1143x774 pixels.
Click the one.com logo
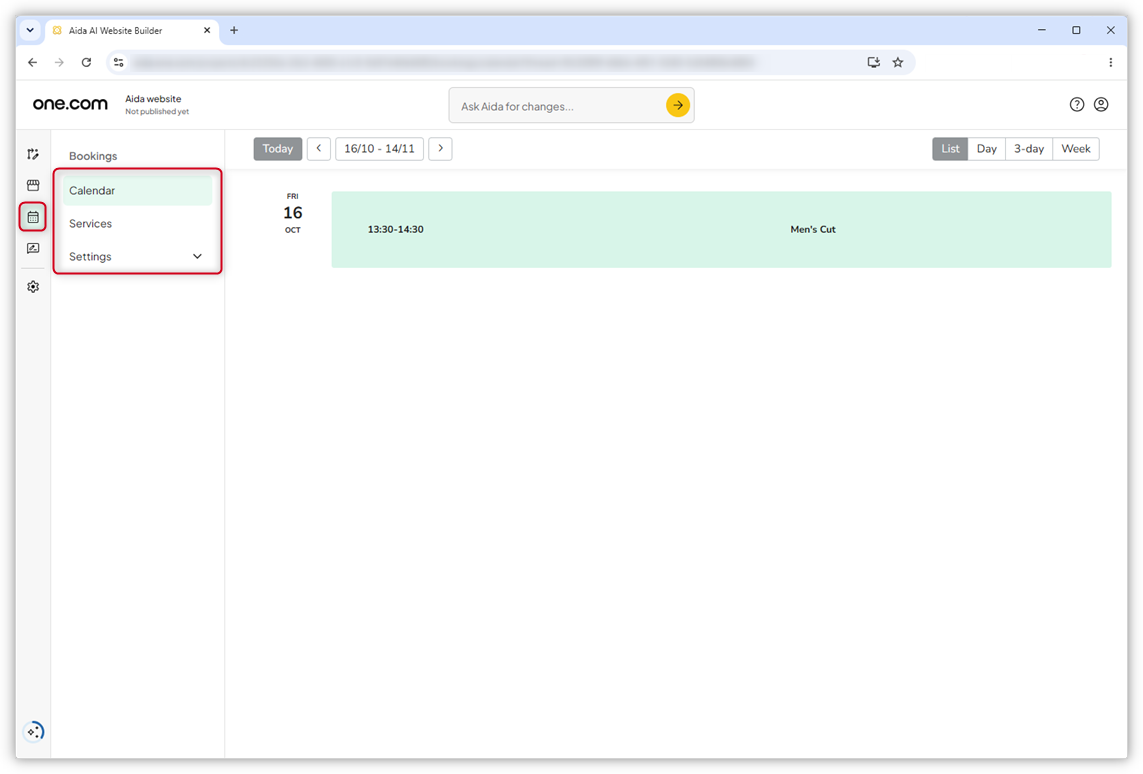click(70, 104)
